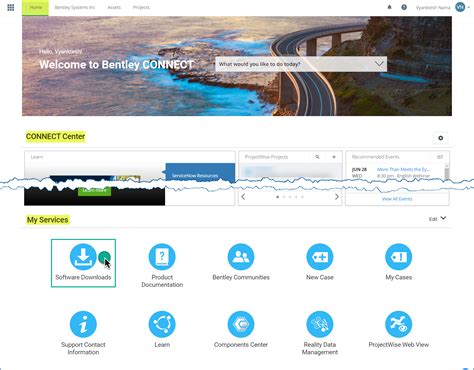474x370 pixels.
Task: Open the Bentley Systems Inc tab
Action: (x=75, y=7)
